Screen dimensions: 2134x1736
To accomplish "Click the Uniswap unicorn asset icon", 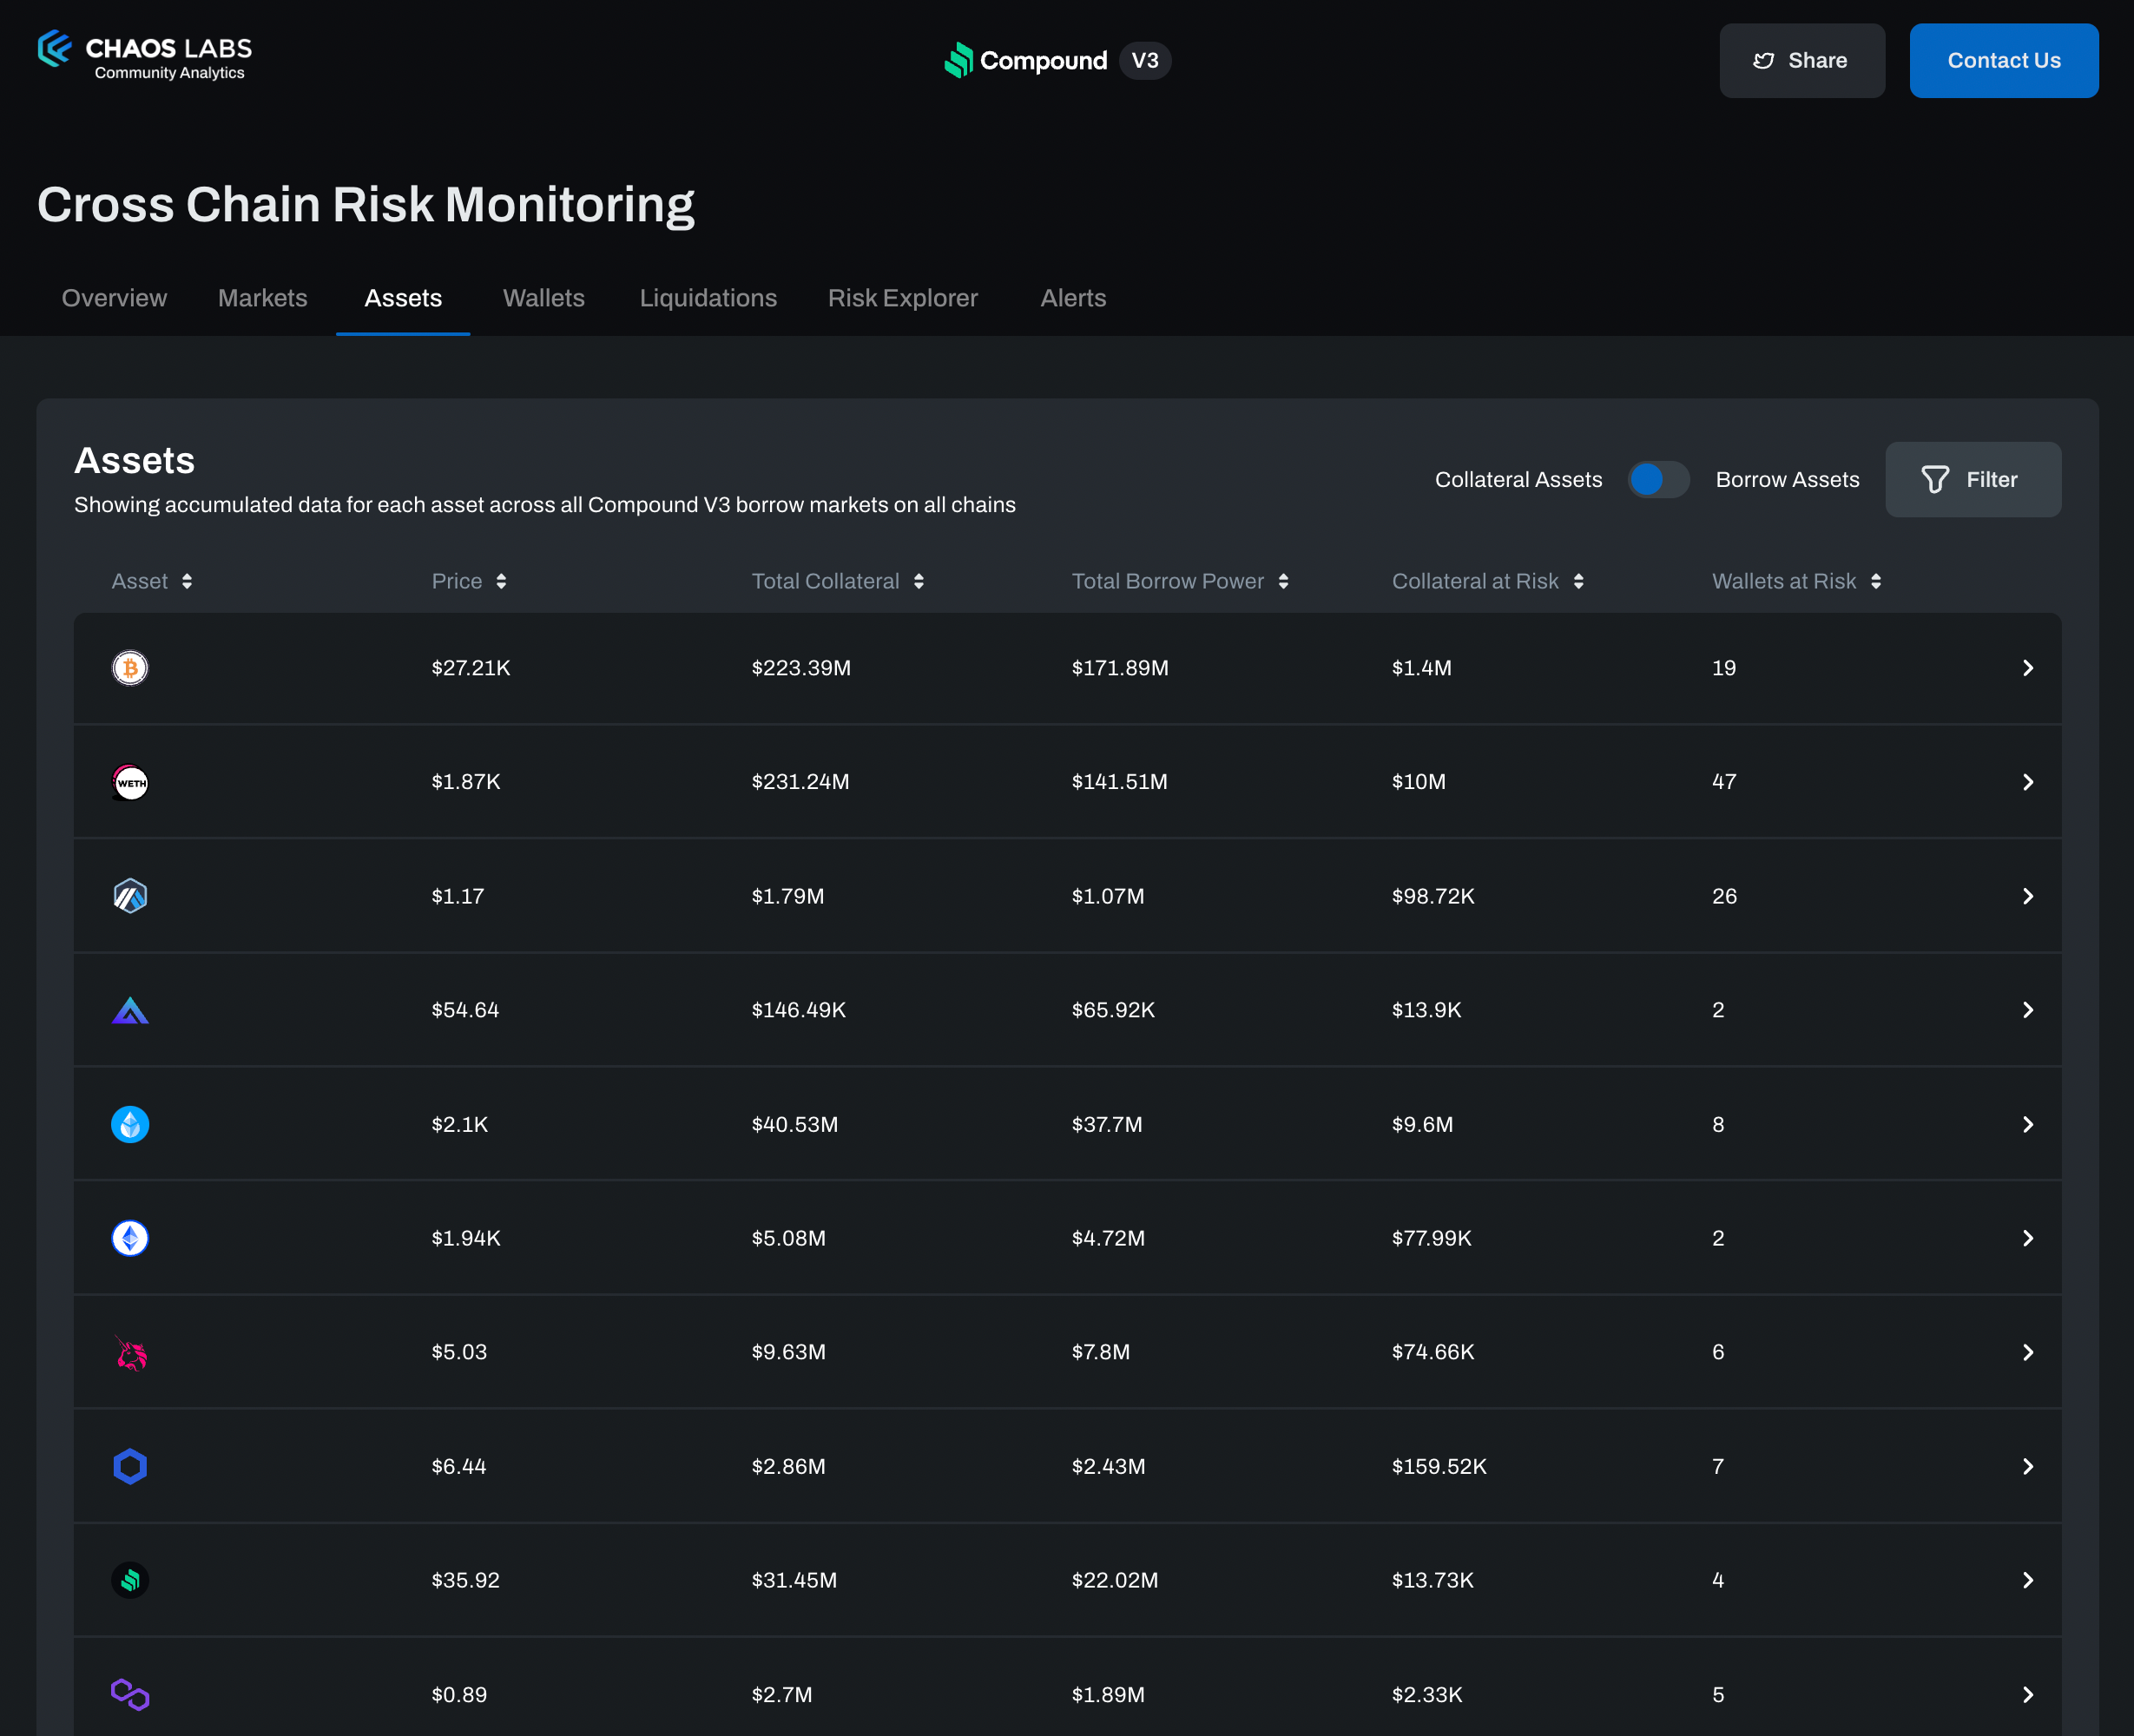I will coord(130,1353).
